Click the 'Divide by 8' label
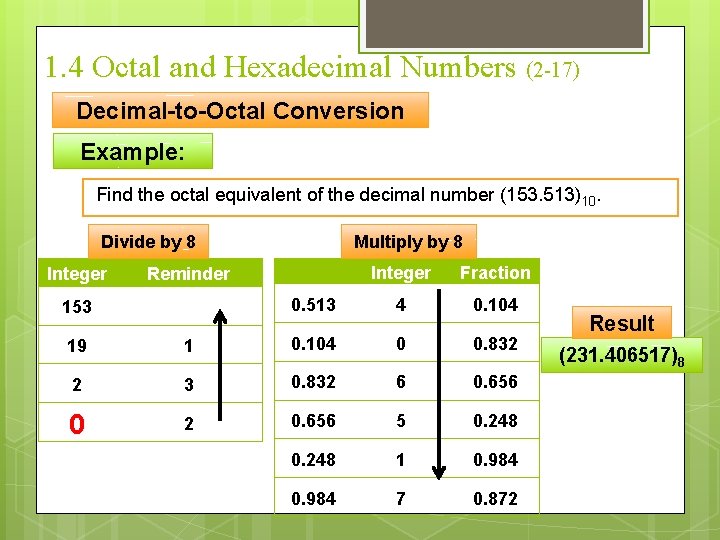 point(148,242)
